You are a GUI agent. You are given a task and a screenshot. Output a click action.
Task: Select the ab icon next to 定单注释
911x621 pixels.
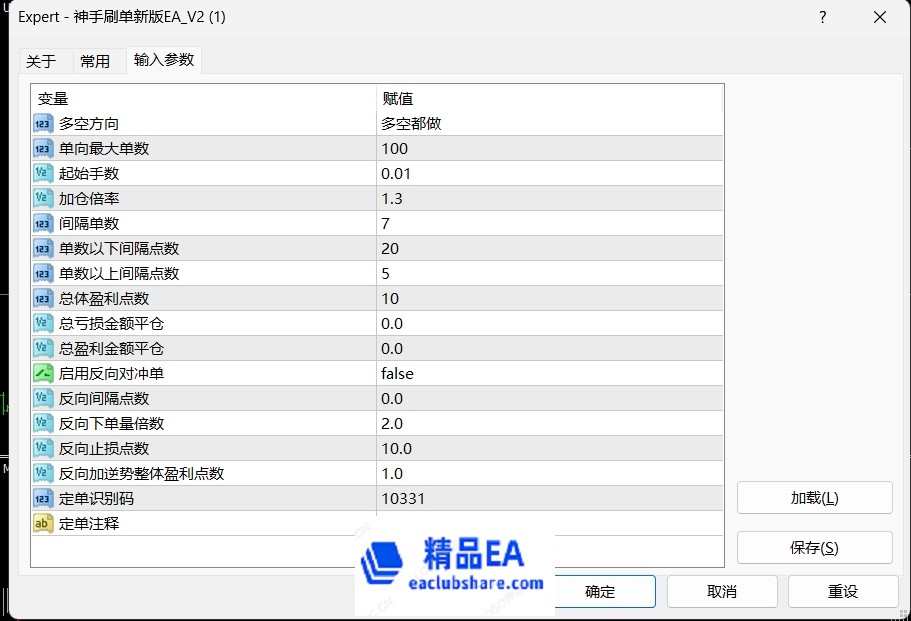click(x=42, y=523)
